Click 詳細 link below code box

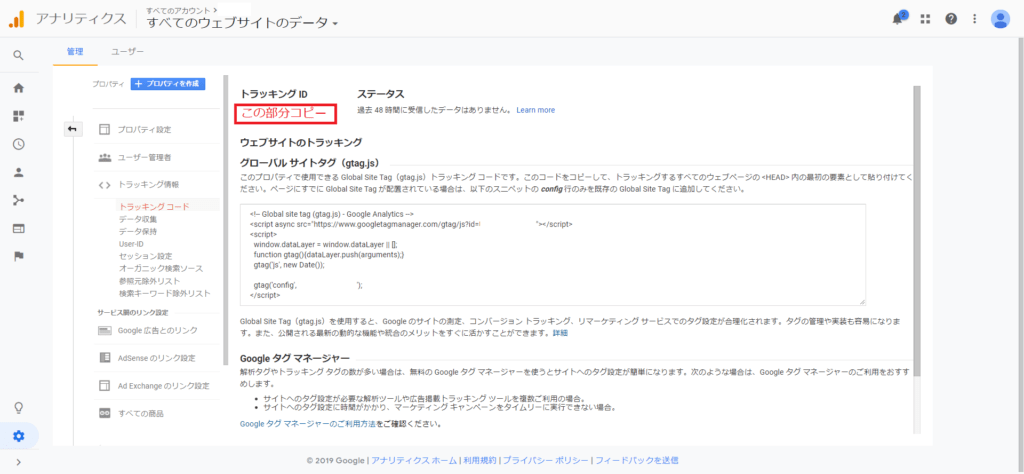(560, 333)
